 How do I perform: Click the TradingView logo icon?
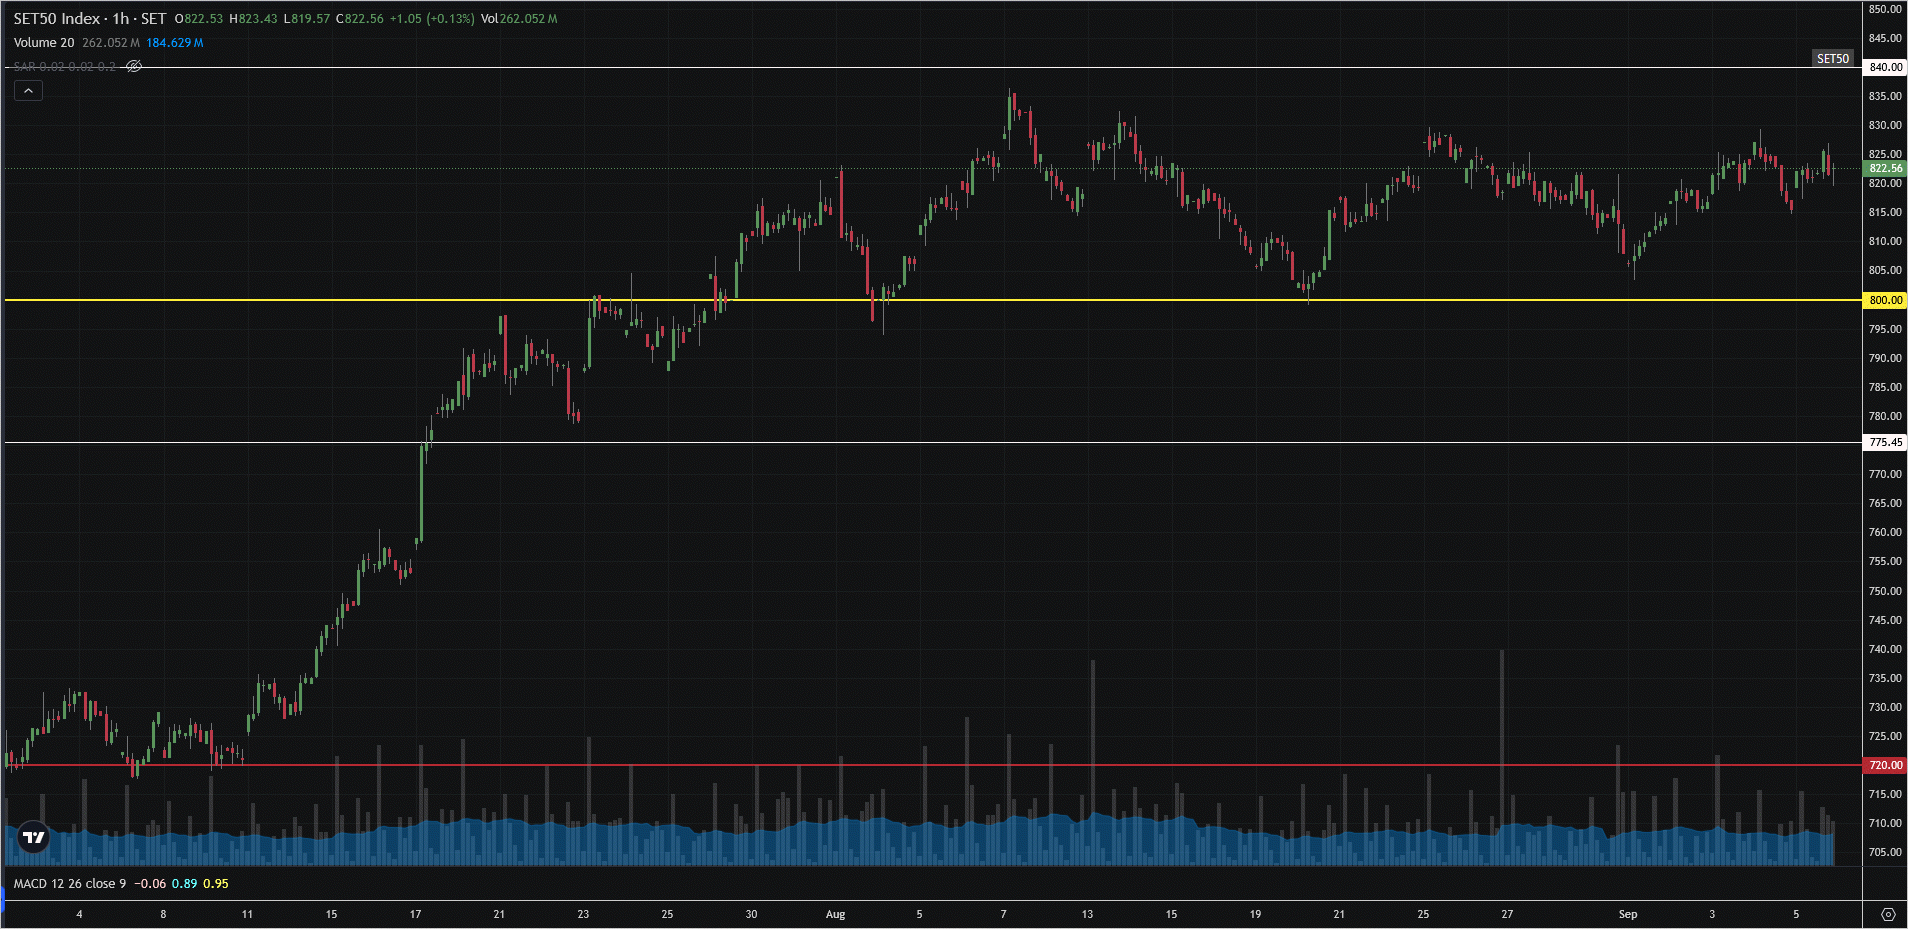(34, 837)
